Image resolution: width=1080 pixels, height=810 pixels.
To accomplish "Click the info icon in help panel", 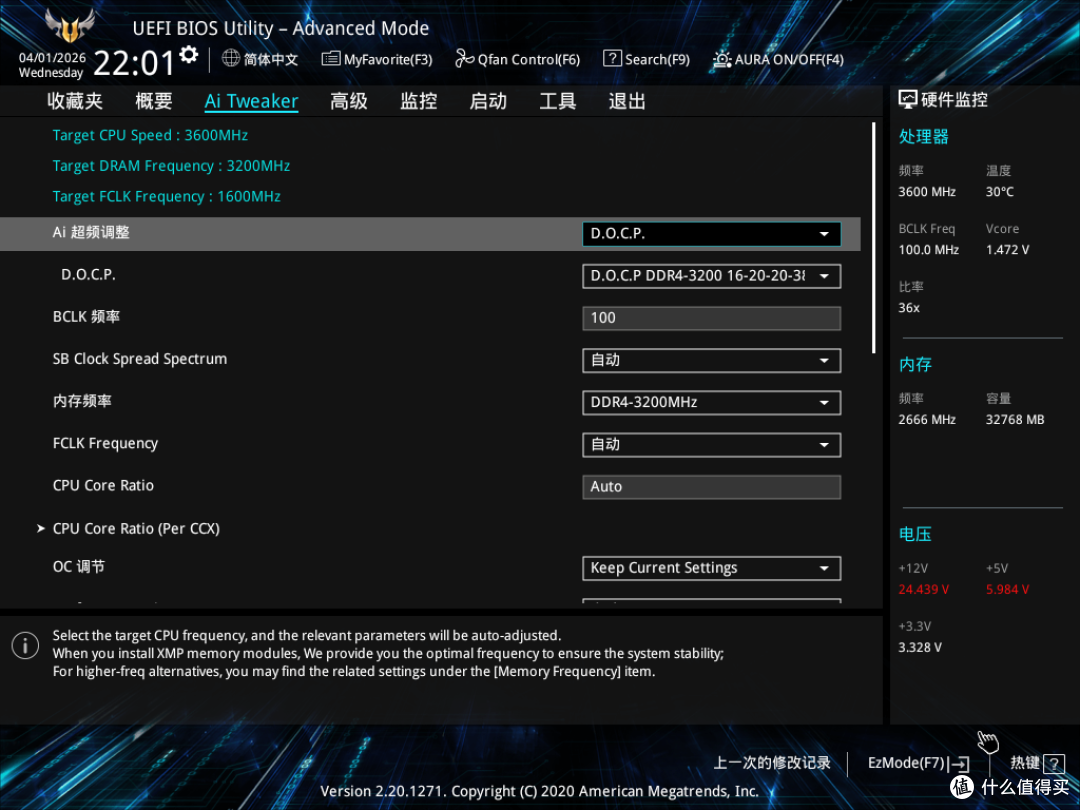I will pyautogui.click(x=25, y=646).
